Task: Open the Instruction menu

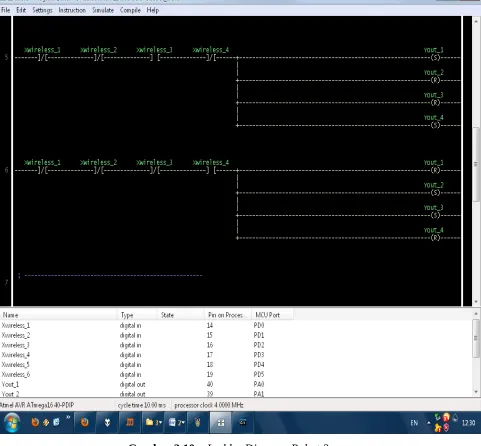Action: [72, 10]
